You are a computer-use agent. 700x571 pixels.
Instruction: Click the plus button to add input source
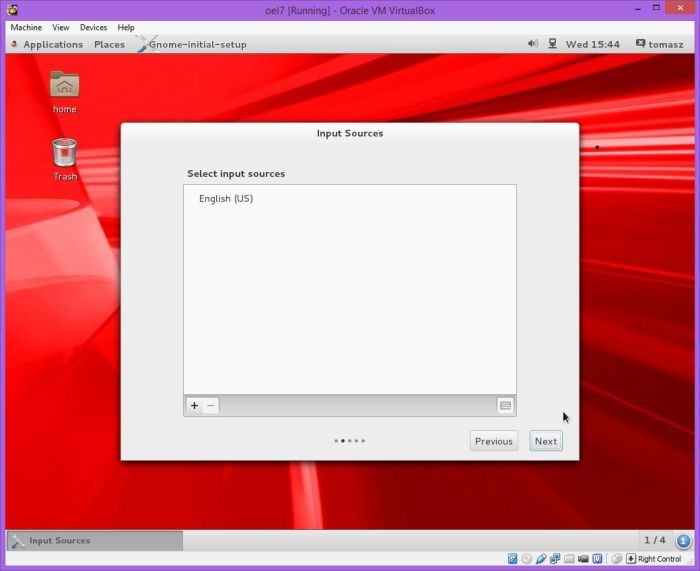click(194, 406)
